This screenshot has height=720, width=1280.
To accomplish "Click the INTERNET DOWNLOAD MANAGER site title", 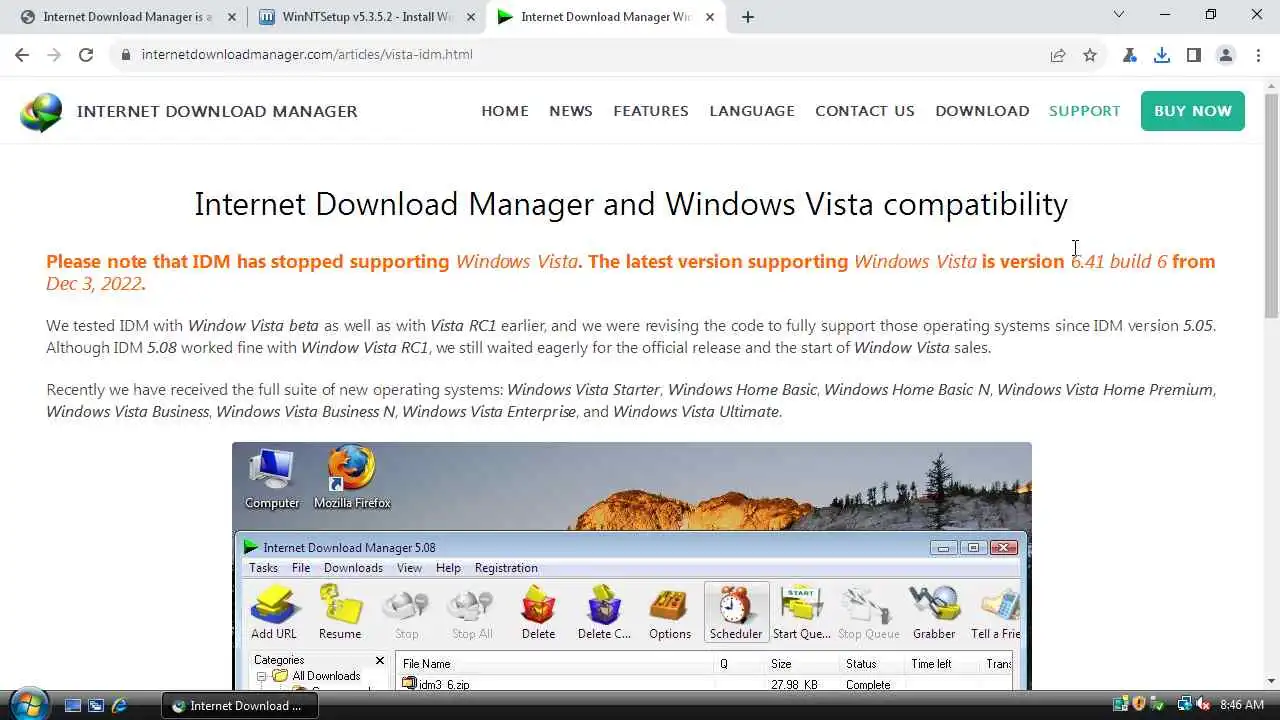I will tap(217, 111).
